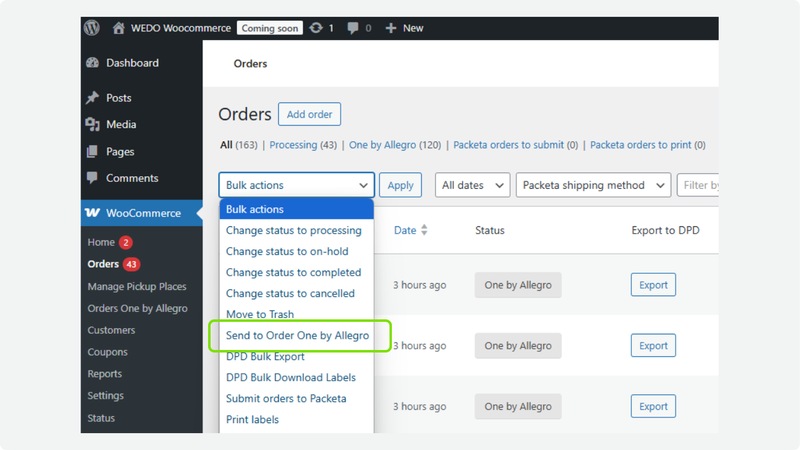Click the plus New icon in admin bar
This screenshot has height=450, width=800.
[x=391, y=28]
